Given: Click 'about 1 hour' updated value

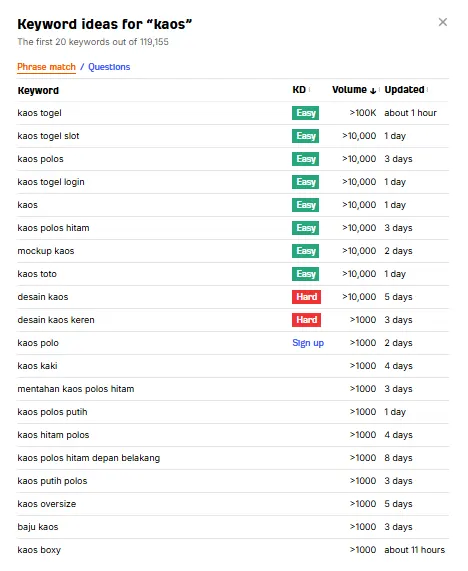Looking at the screenshot, I should (410, 113).
